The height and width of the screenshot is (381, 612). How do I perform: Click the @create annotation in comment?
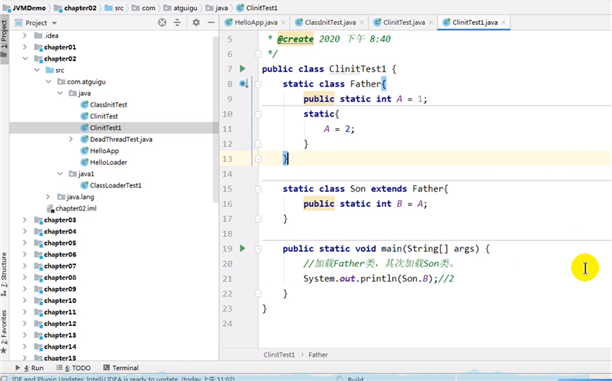coord(295,39)
